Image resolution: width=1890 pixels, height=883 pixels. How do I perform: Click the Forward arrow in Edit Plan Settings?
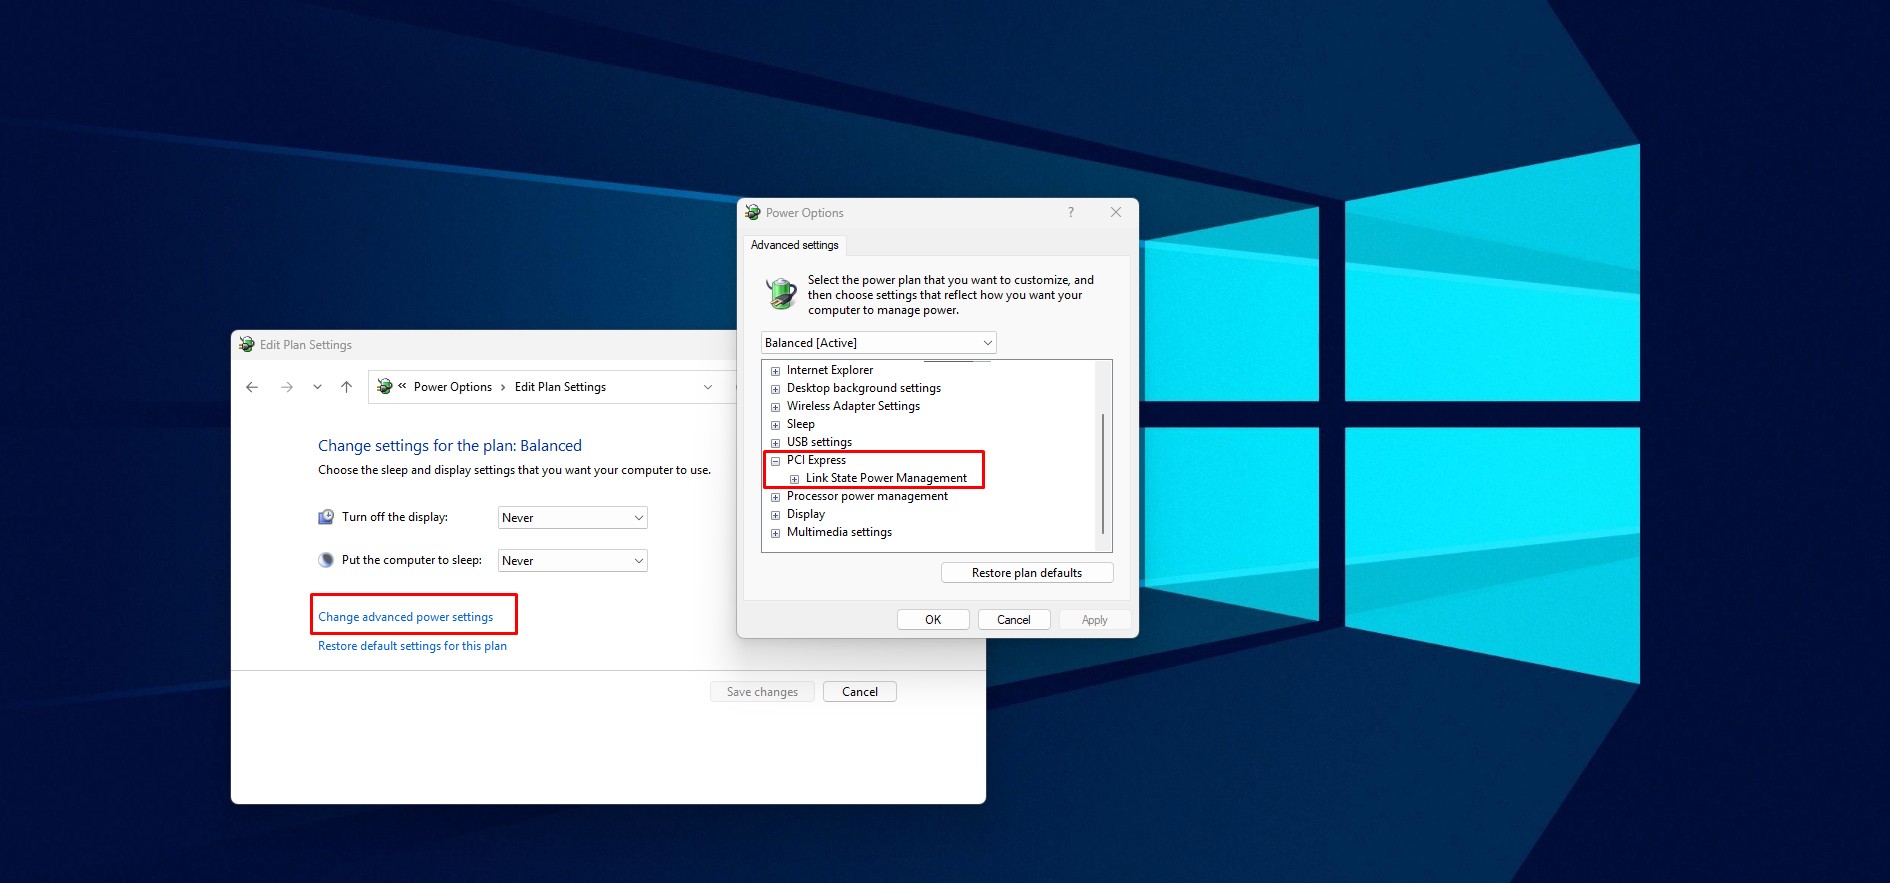[x=287, y=387]
